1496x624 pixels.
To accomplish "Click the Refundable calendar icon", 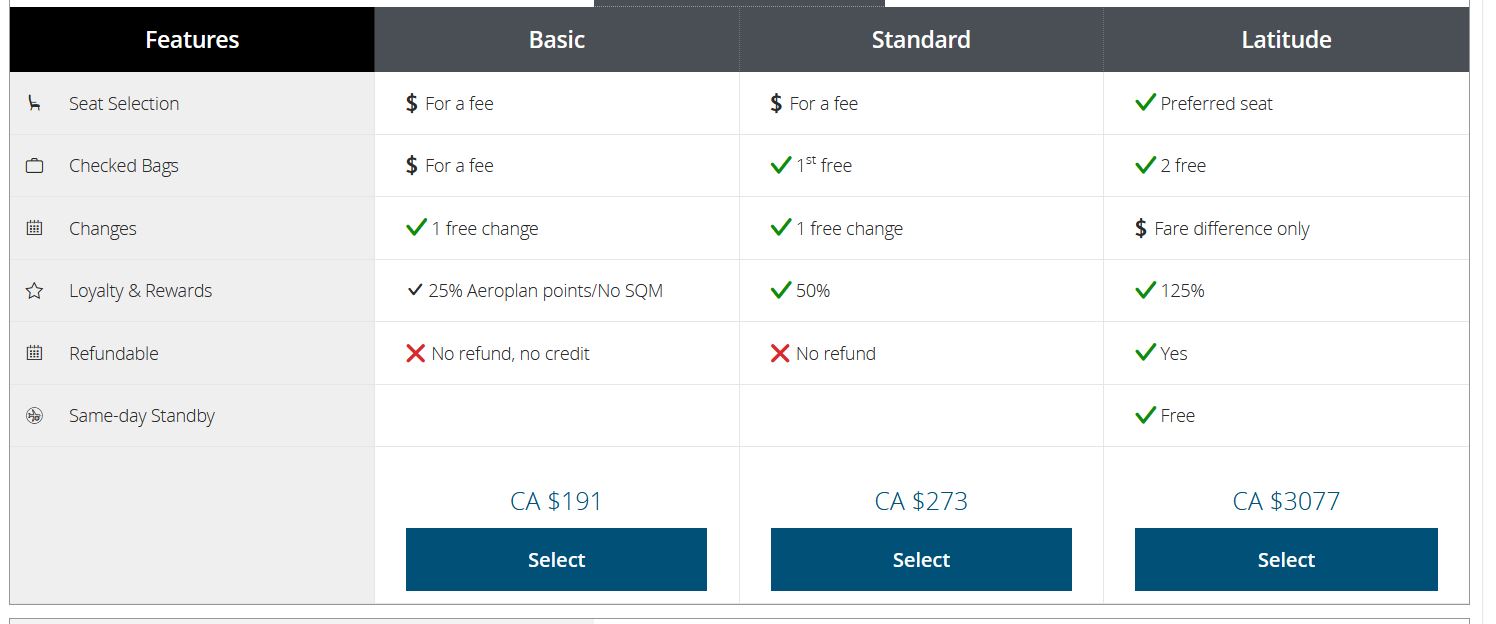I will click(x=34, y=353).
